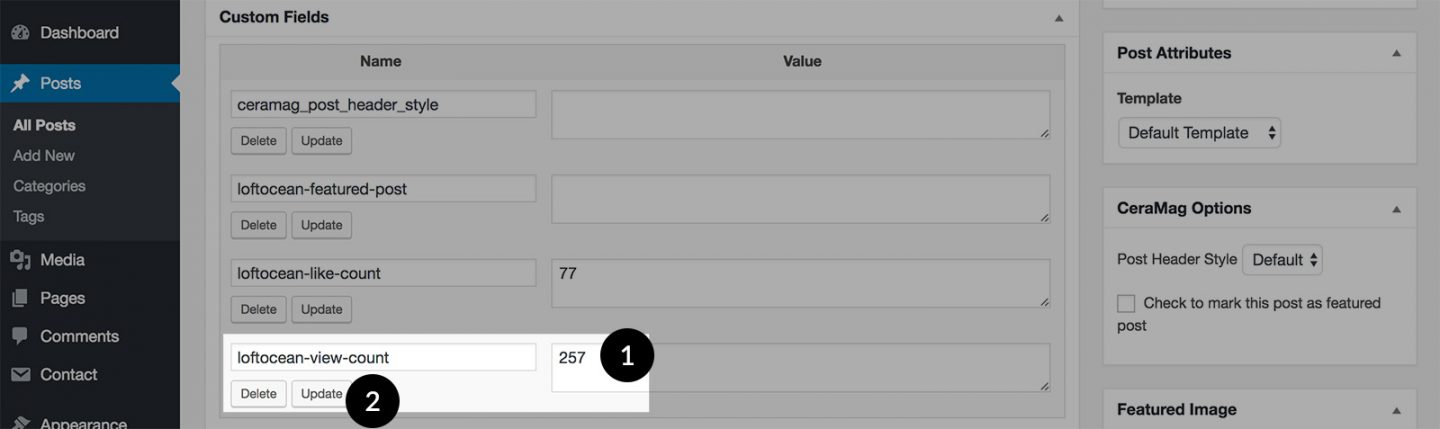Viewport: 1440px width, 429px height.
Task: Click the Media library icon
Action: coord(20,260)
